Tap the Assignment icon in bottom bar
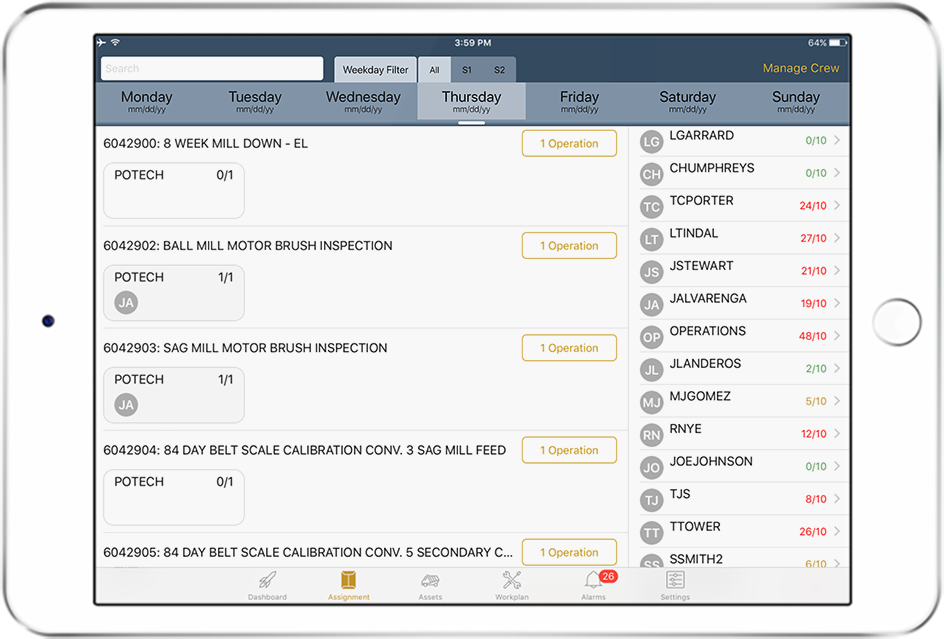The width and height of the screenshot is (944, 639). point(349,581)
